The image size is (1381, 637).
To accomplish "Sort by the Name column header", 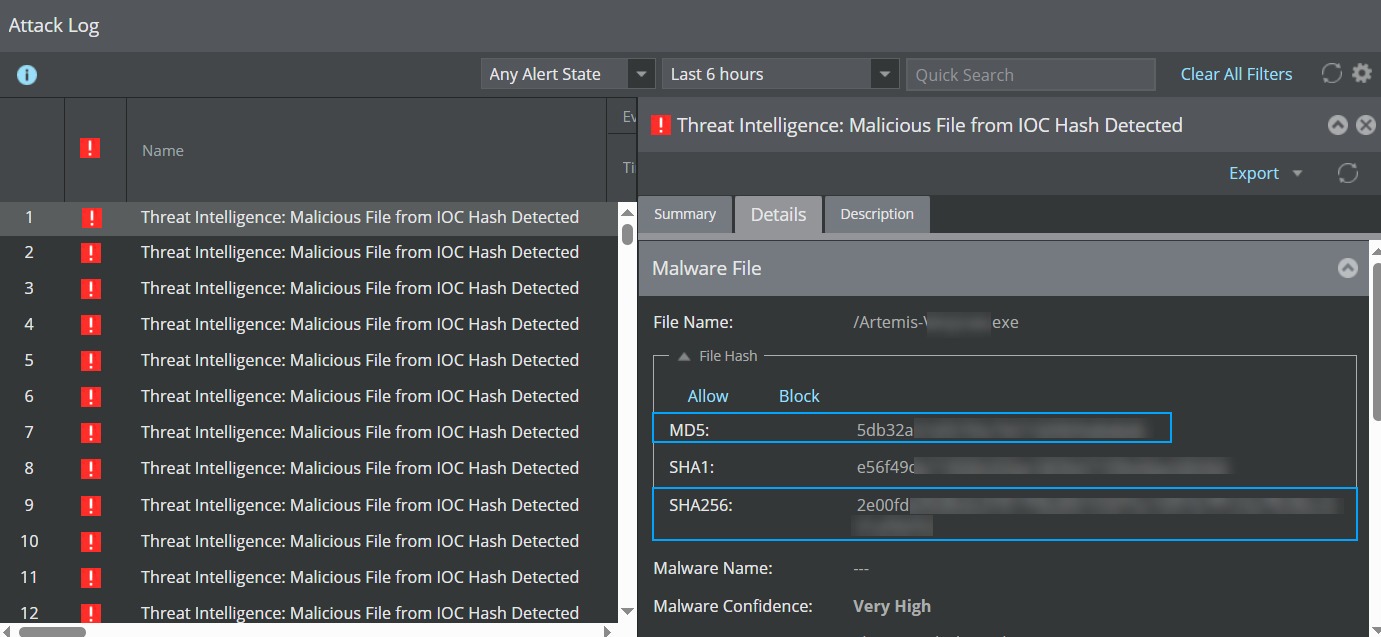I will tap(163, 150).
